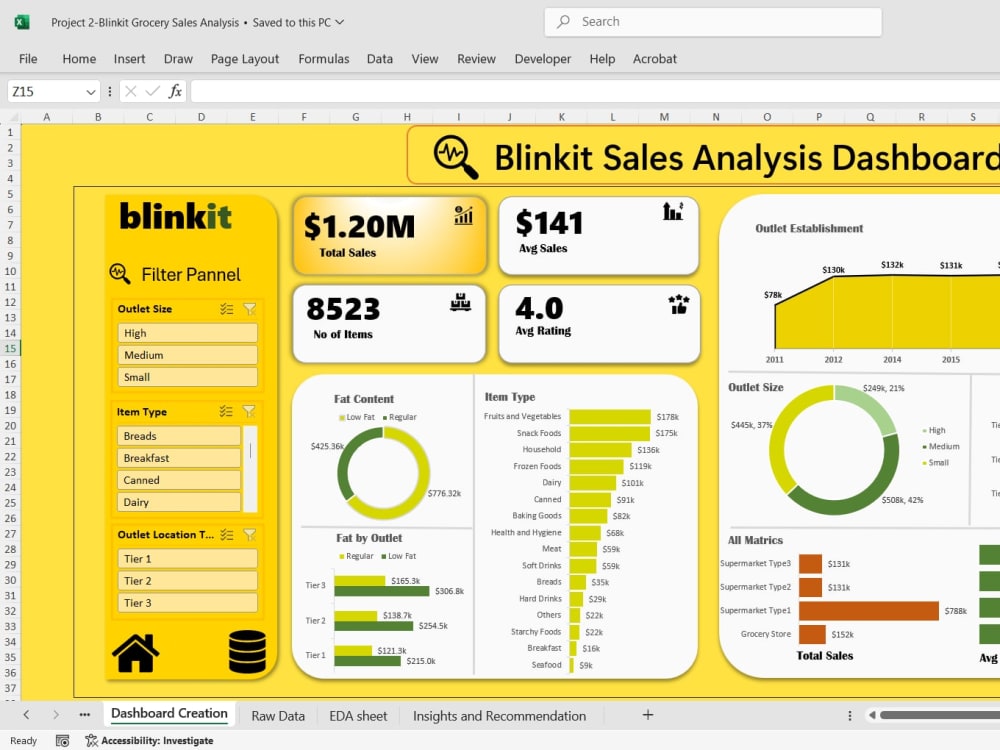Click Accessibility: Investigate status text

pyautogui.click(x=157, y=740)
